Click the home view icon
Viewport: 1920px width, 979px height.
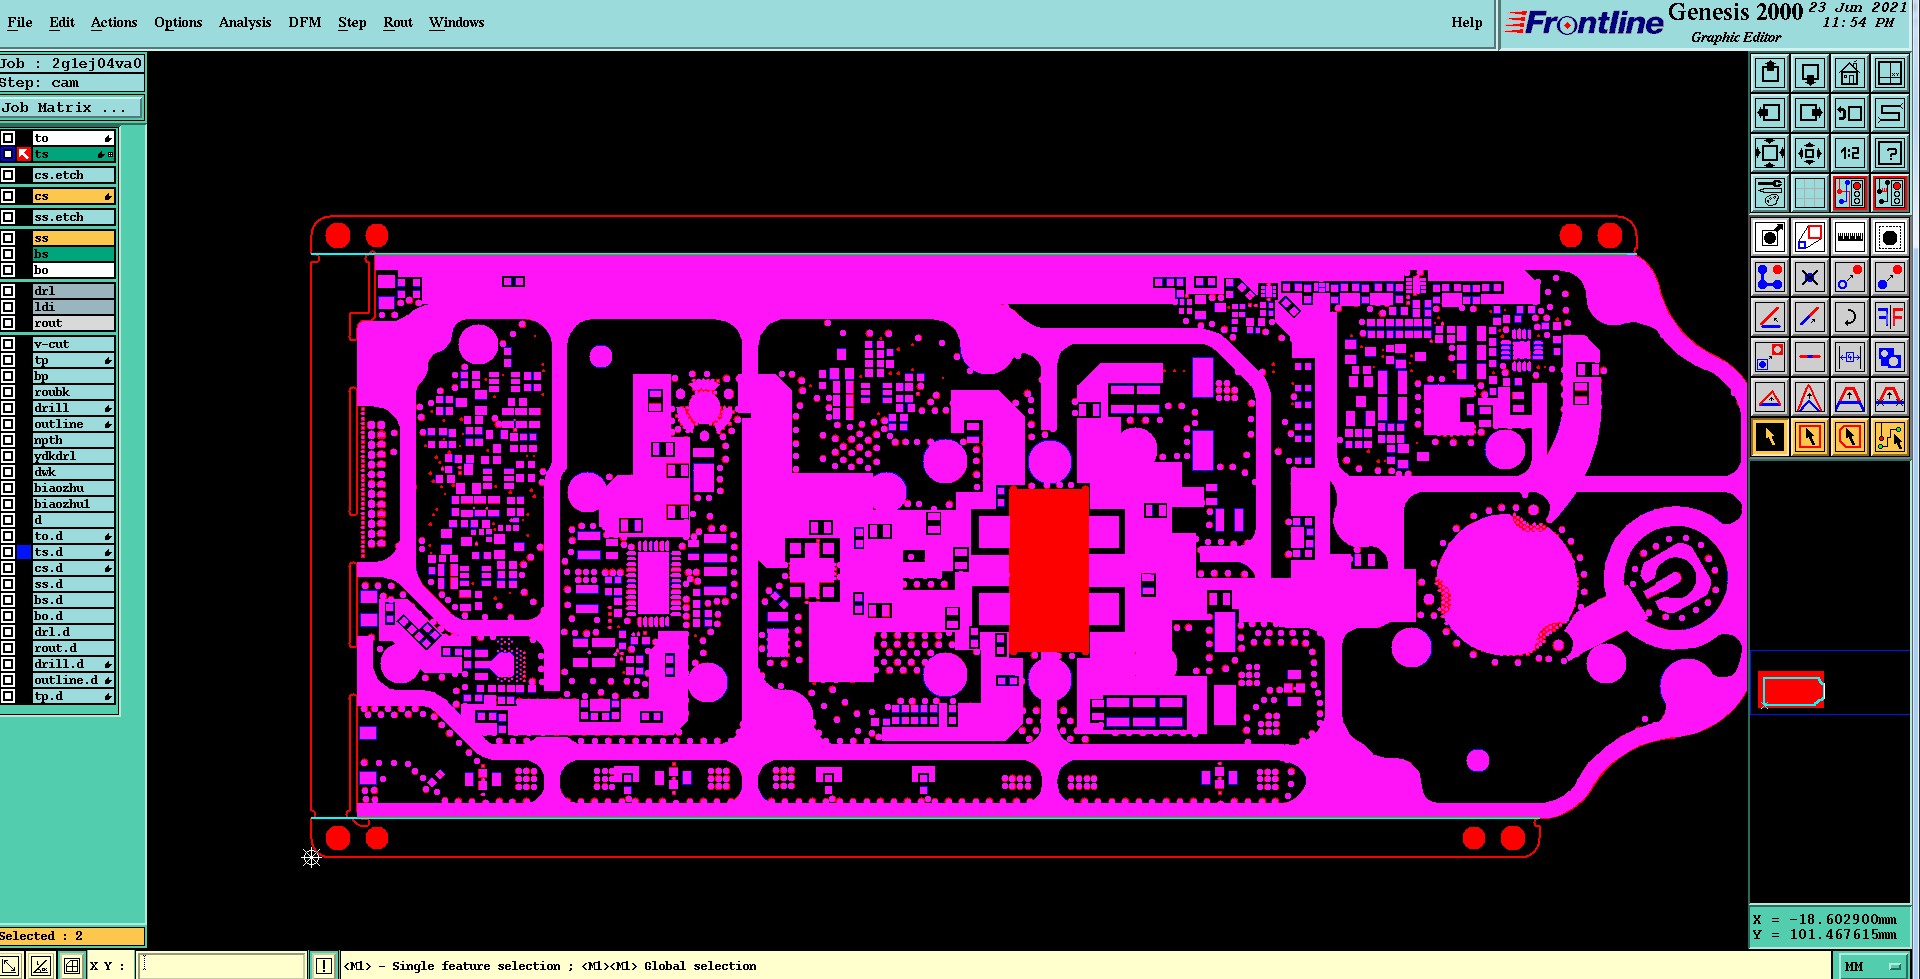click(1850, 73)
